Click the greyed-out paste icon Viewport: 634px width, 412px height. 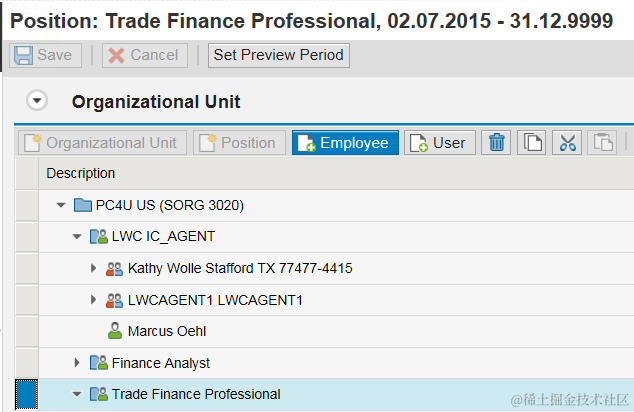click(602, 143)
